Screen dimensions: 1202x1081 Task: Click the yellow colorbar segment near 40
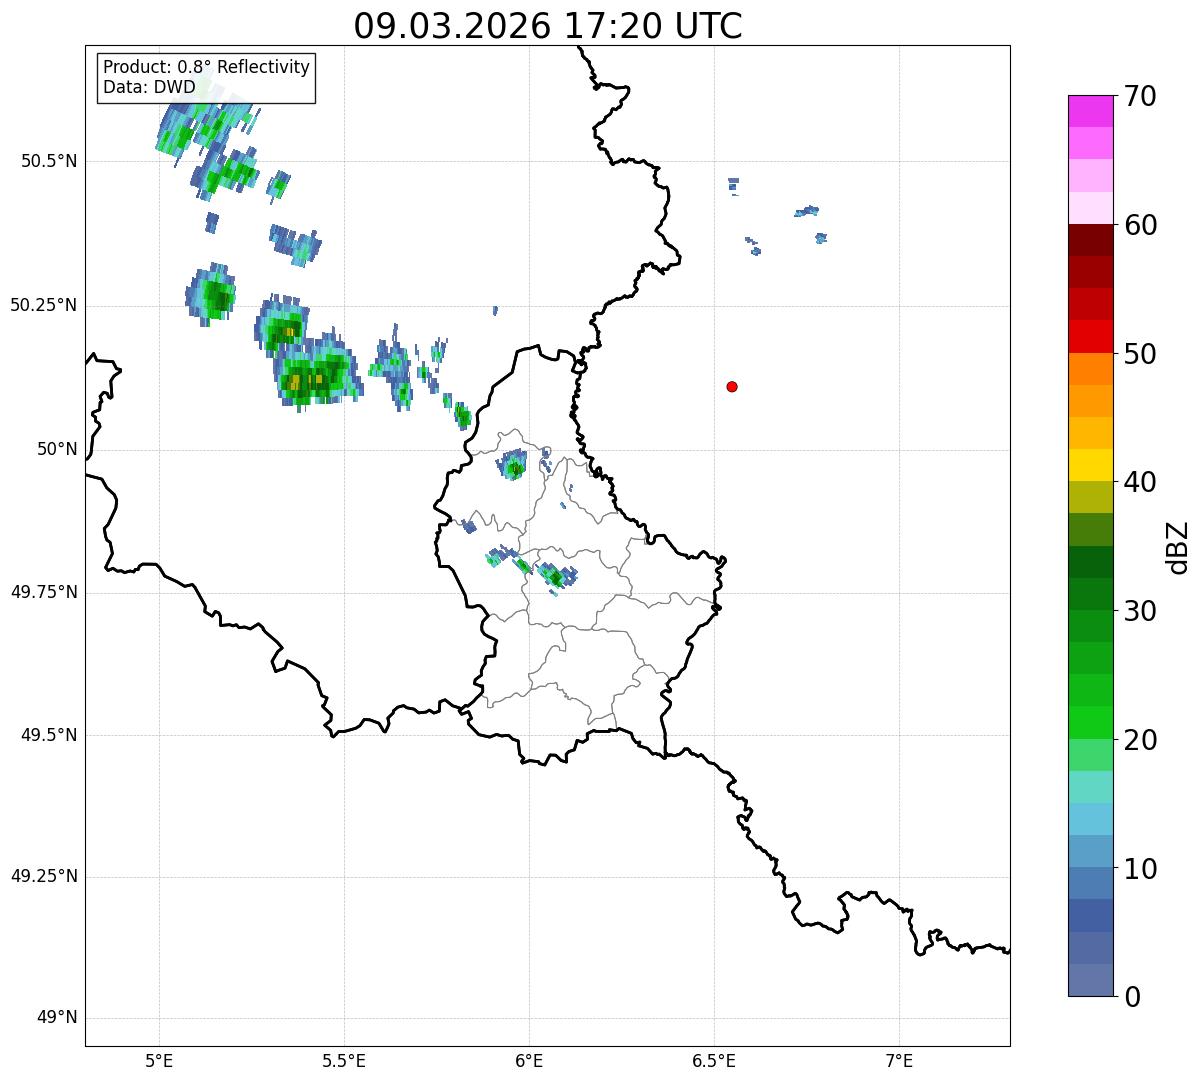click(x=1090, y=465)
